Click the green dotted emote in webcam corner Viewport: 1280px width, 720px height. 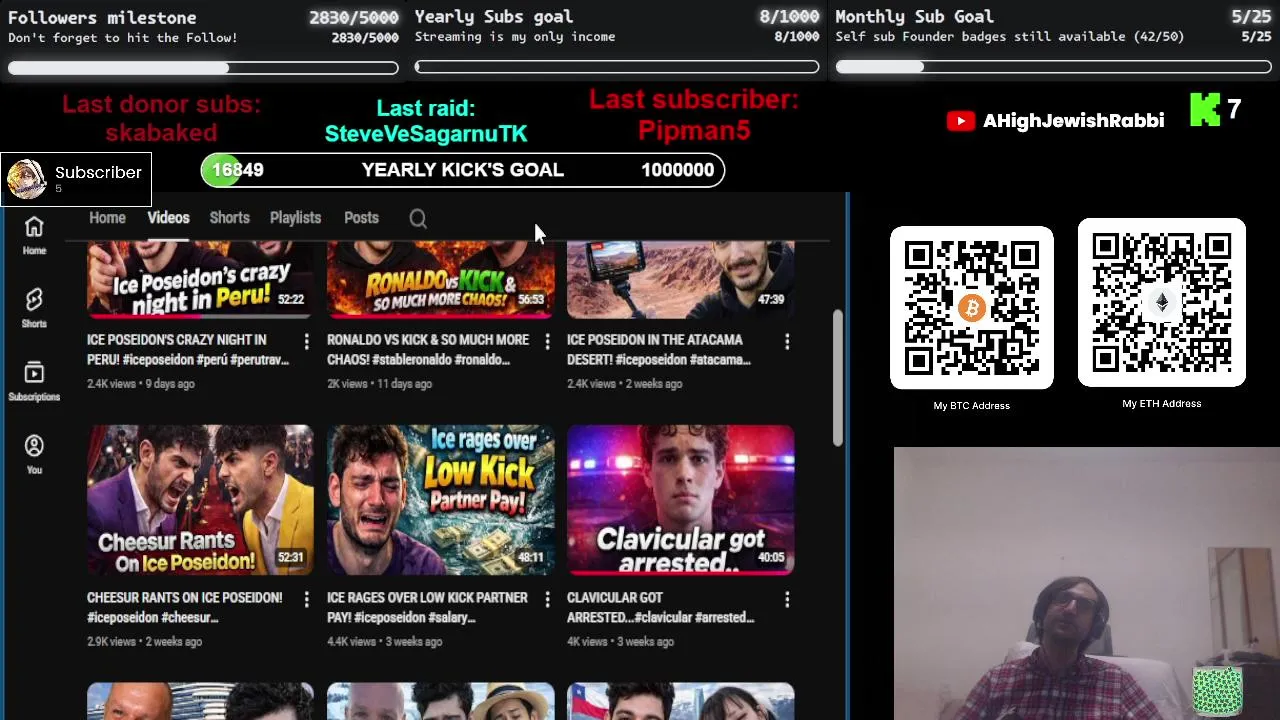1217,691
